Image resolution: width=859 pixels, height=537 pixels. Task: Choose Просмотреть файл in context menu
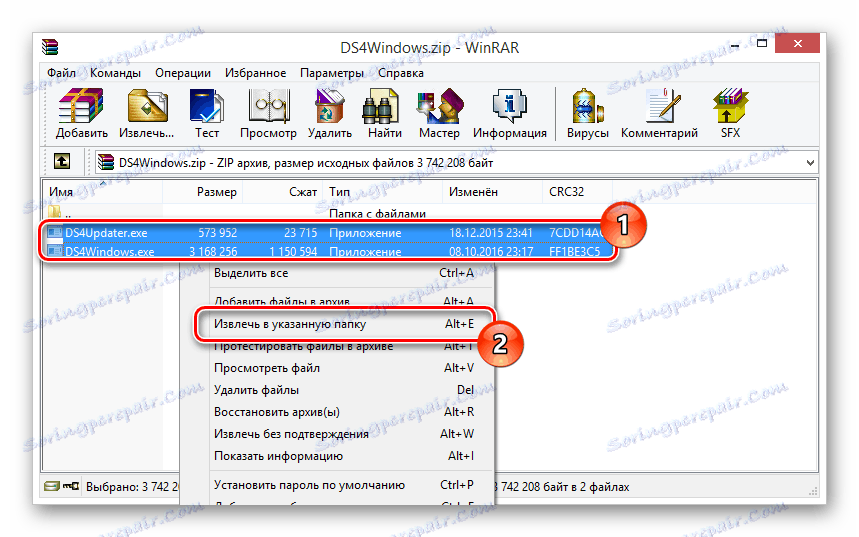point(343,368)
